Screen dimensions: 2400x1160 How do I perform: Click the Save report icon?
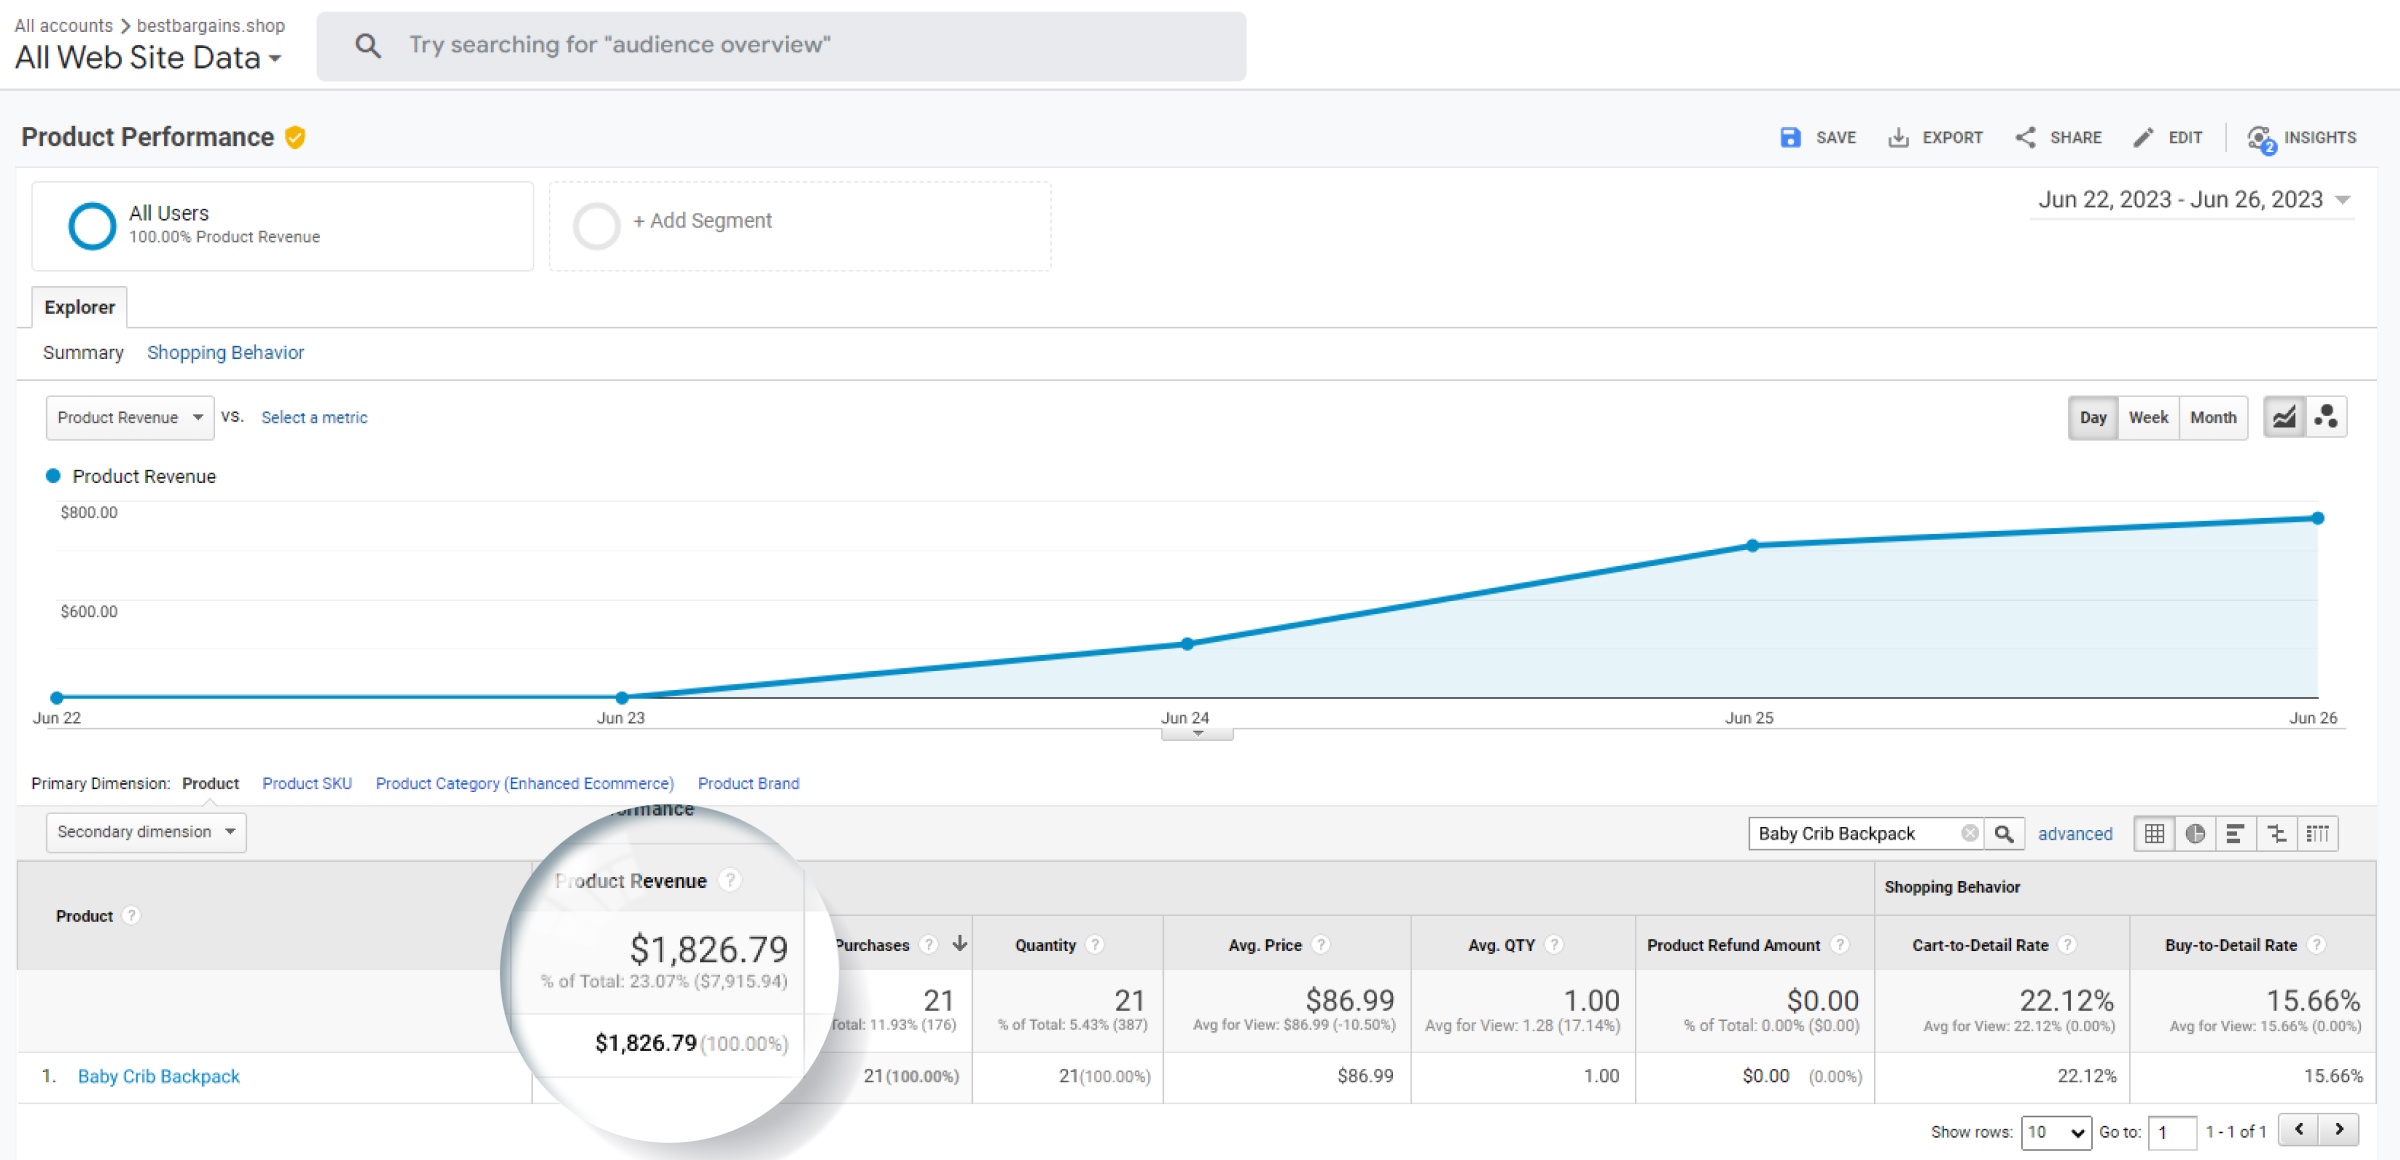[1790, 138]
